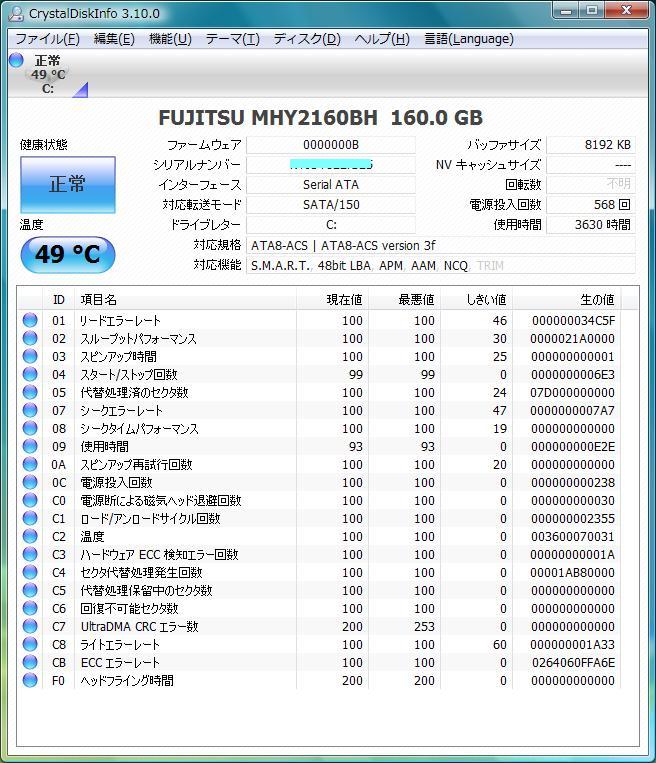
Task: Click the drive letter field showing C:
Action: coord(331,225)
